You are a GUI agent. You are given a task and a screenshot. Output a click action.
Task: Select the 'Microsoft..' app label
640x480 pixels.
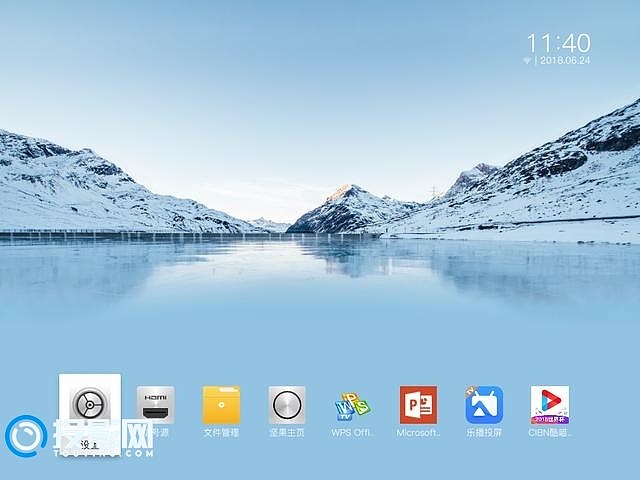(418, 433)
